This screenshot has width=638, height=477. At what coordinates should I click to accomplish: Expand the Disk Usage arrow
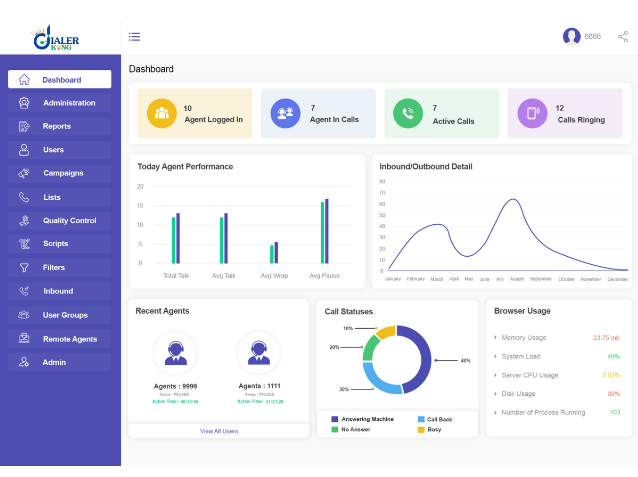(x=495, y=394)
